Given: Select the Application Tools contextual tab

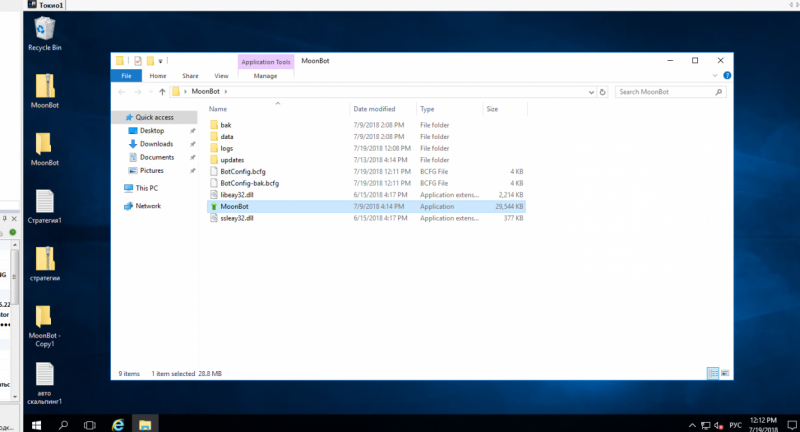Looking at the screenshot, I should (x=266, y=62).
